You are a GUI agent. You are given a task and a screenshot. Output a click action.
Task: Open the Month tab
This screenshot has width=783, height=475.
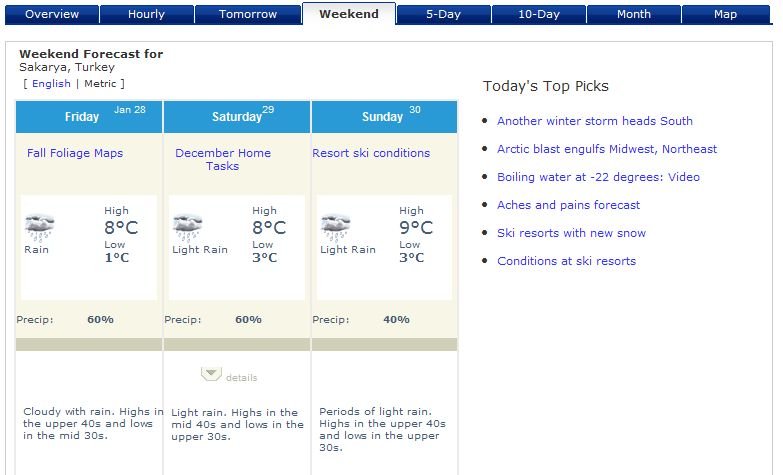(x=634, y=14)
